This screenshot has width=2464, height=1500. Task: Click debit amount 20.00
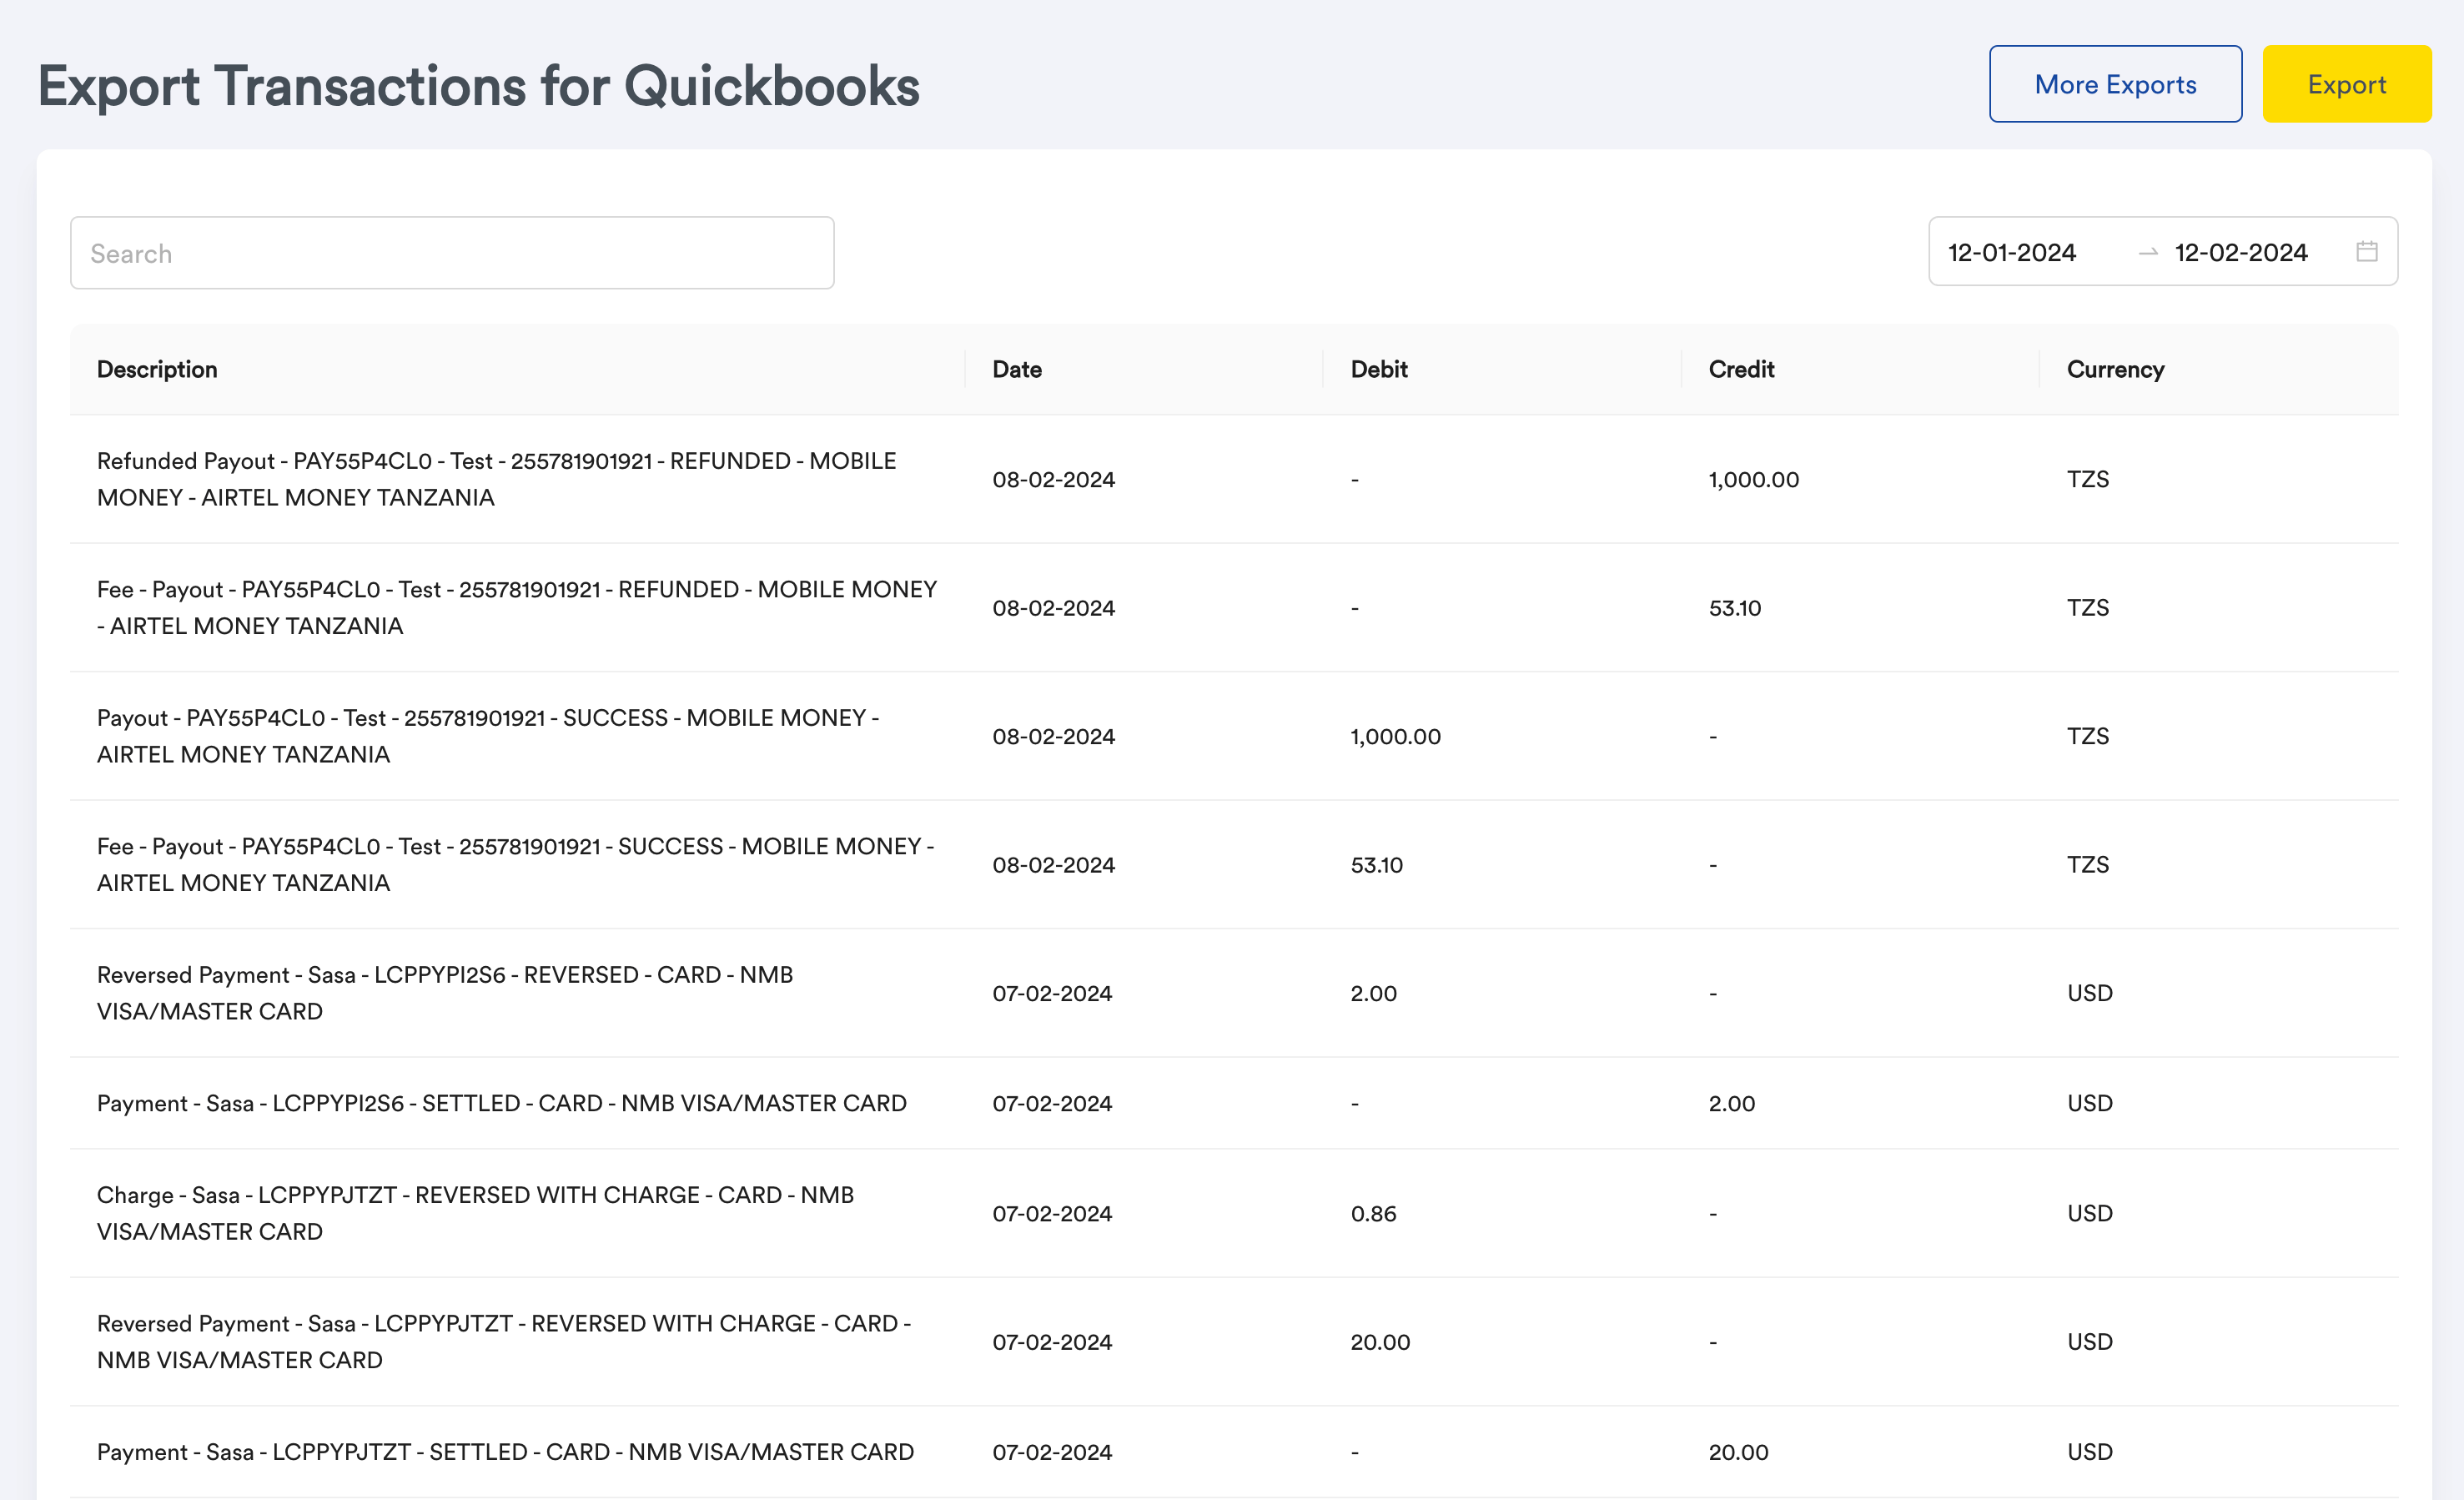(x=1380, y=1342)
